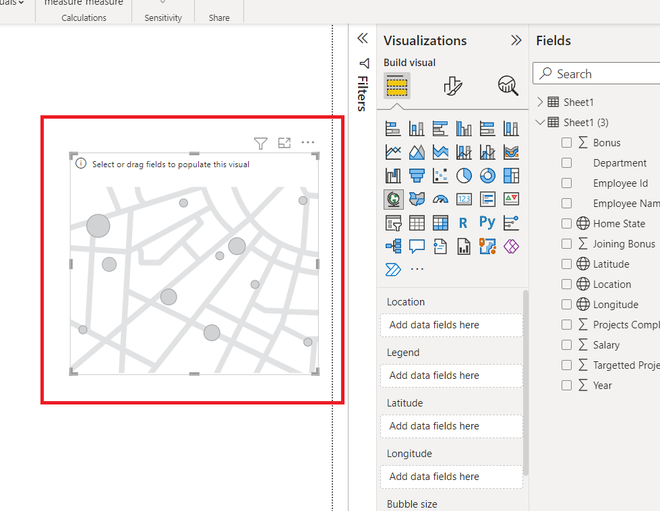The image size is (660, 511).
Task: Switch to the Format visual tab
Action: tap(452, 86)
